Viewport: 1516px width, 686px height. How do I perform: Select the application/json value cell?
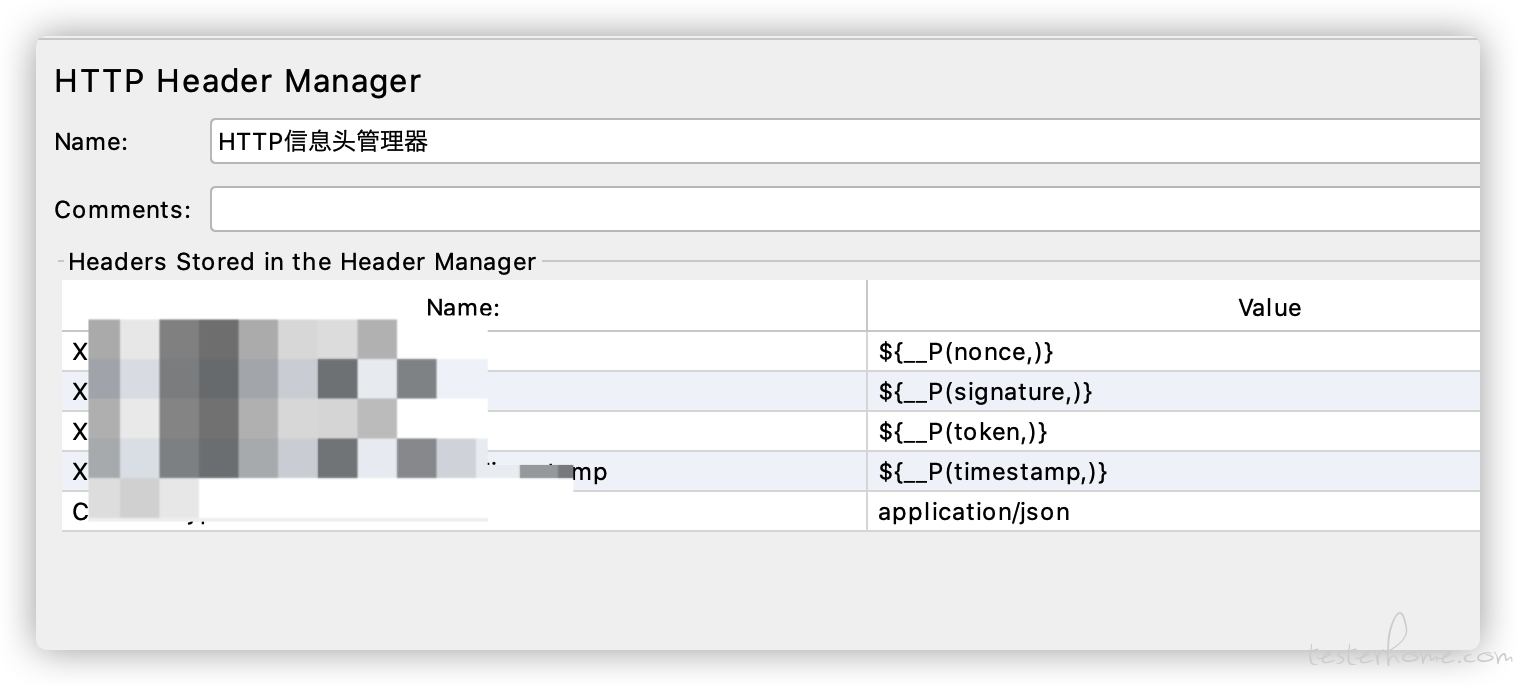[1173, 512]
